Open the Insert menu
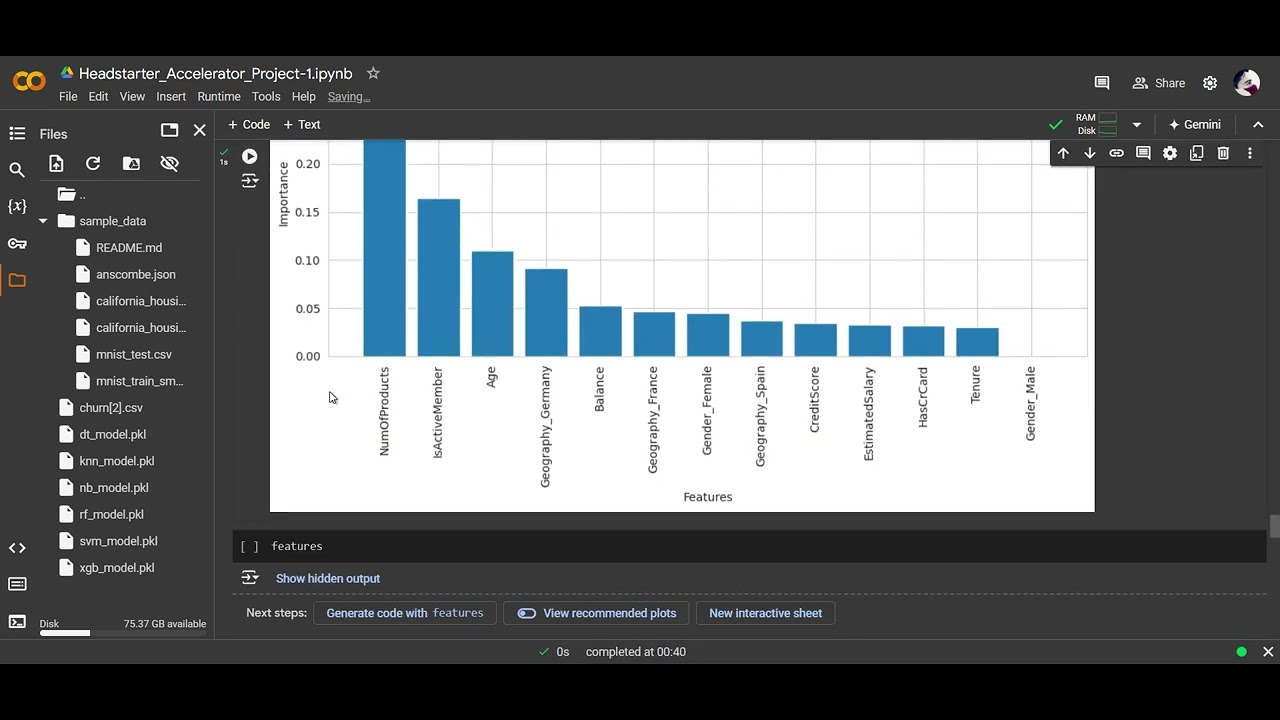 coord(171,97)
